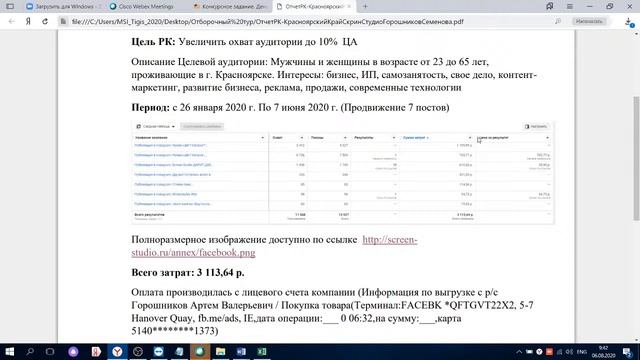Viewport: 640px width, 360px height.
Task: Click the Yandex 'Я' home button
Action: pos(28,21)
